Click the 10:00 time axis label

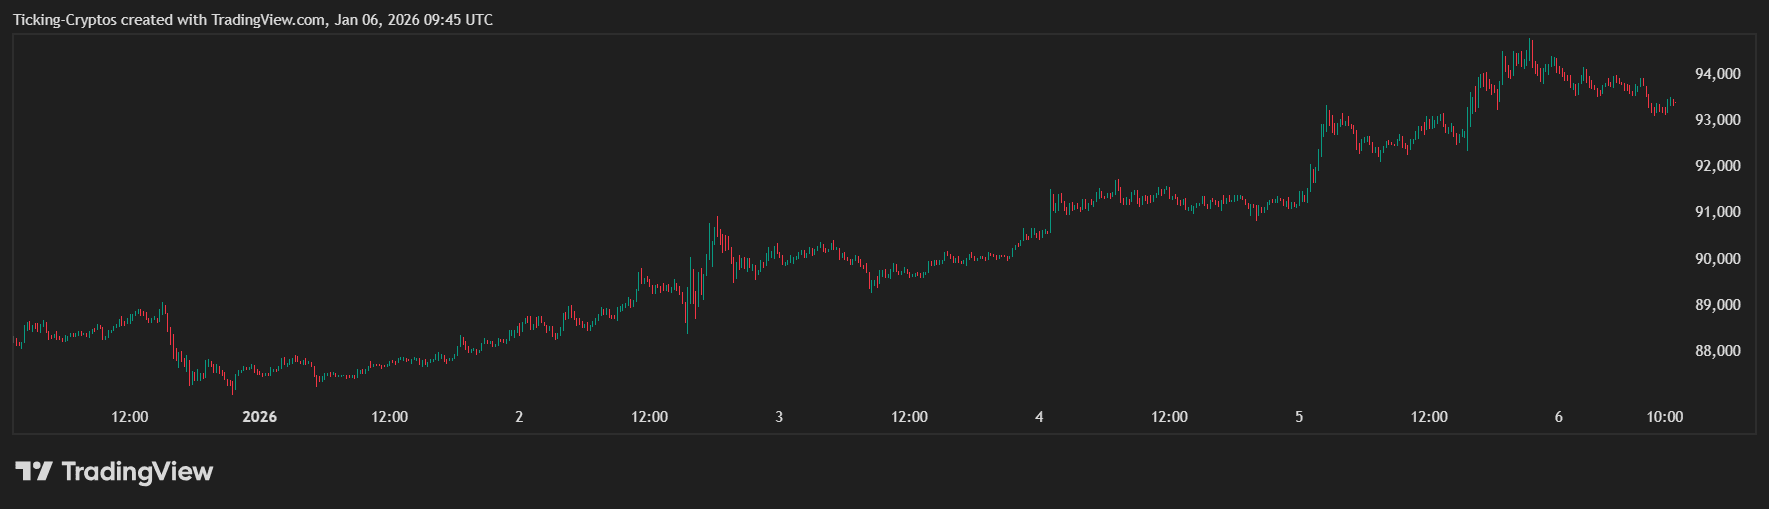pyautogui.click(x=1664, y=417)
